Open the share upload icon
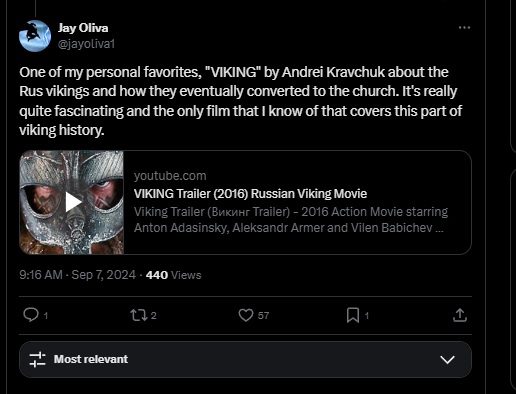516x394 pixels. coord(460,315)
